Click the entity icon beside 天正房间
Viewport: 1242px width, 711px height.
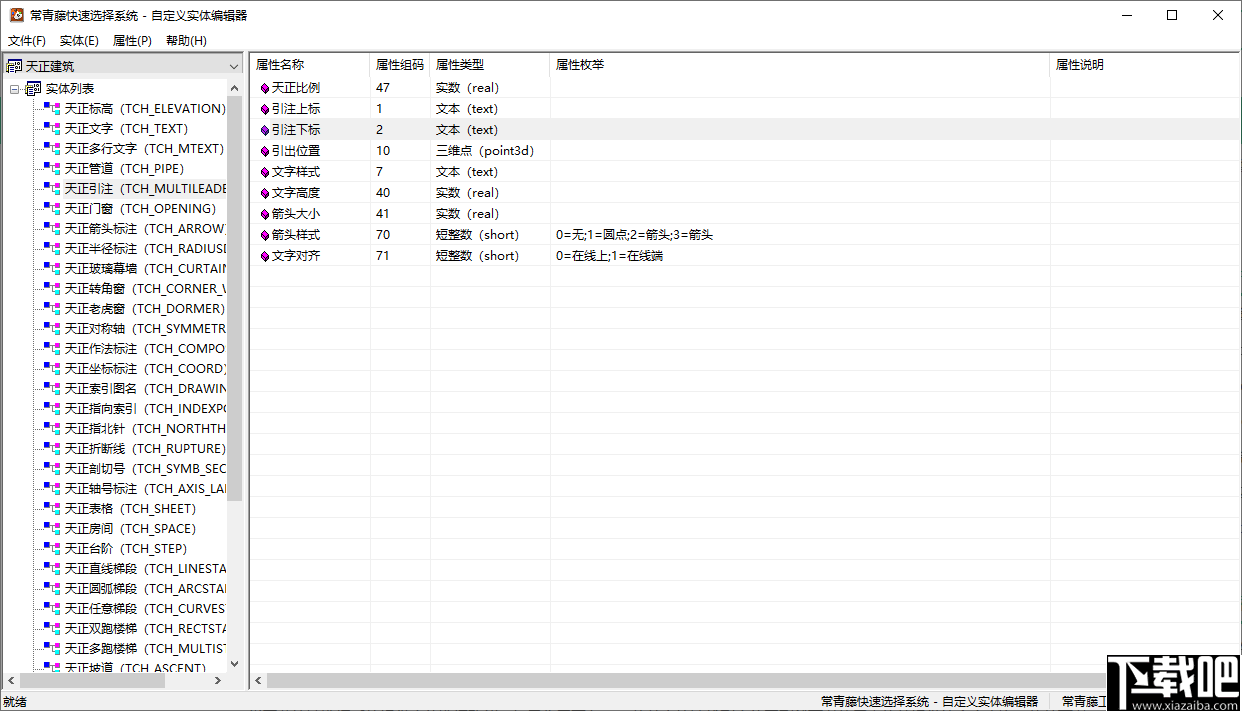51,528
